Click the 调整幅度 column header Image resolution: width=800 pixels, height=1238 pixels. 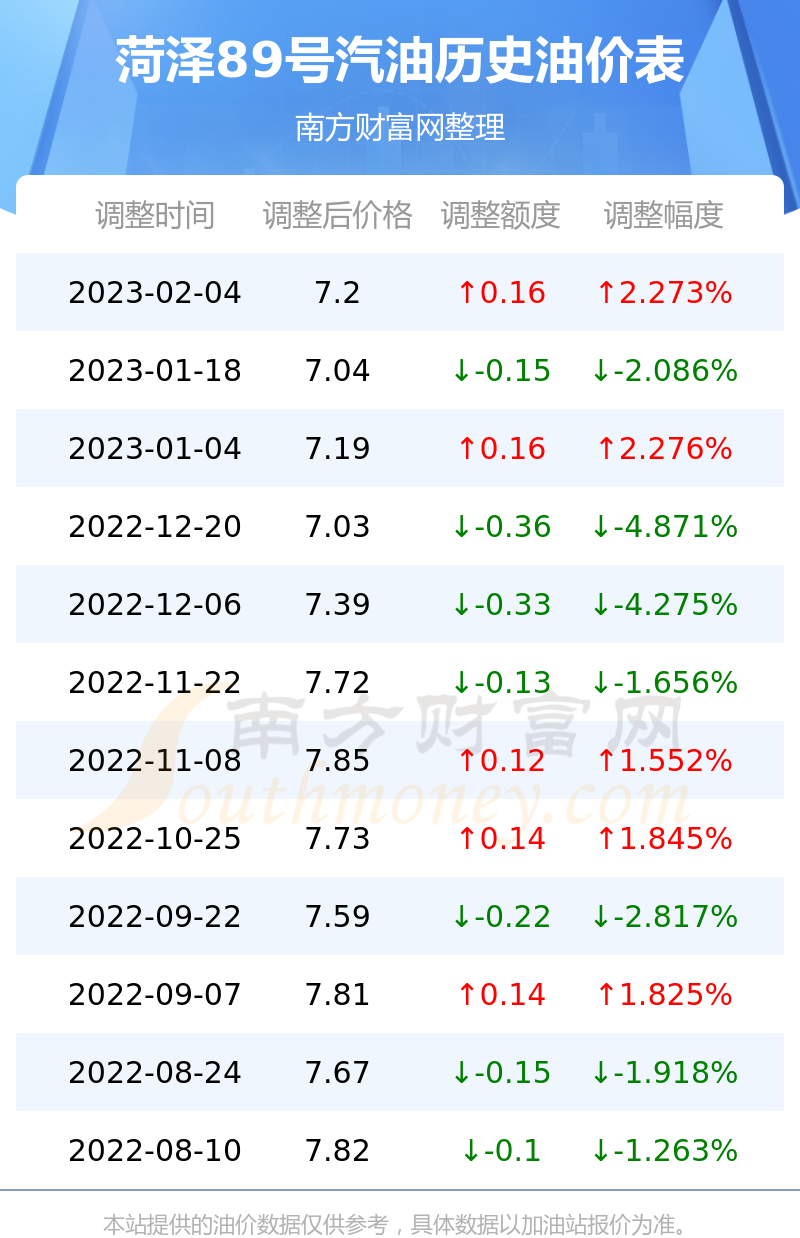click(x=664, y=215)
